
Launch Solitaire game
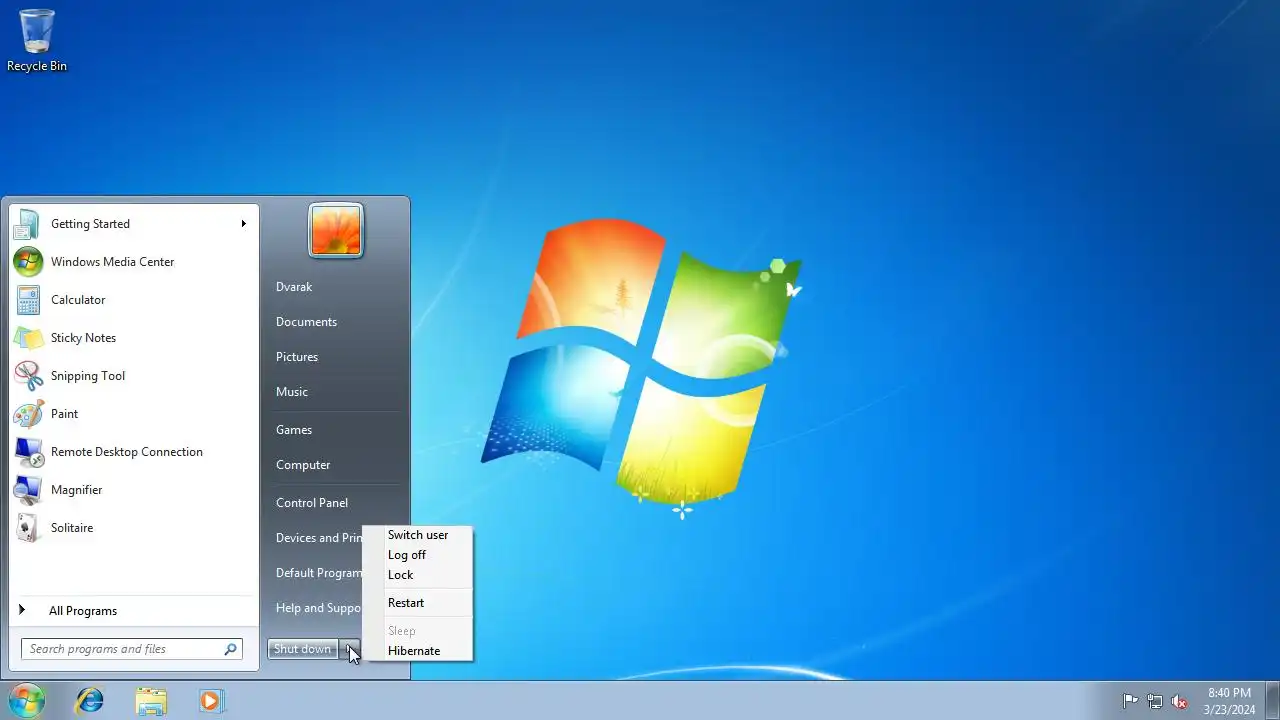134,528
